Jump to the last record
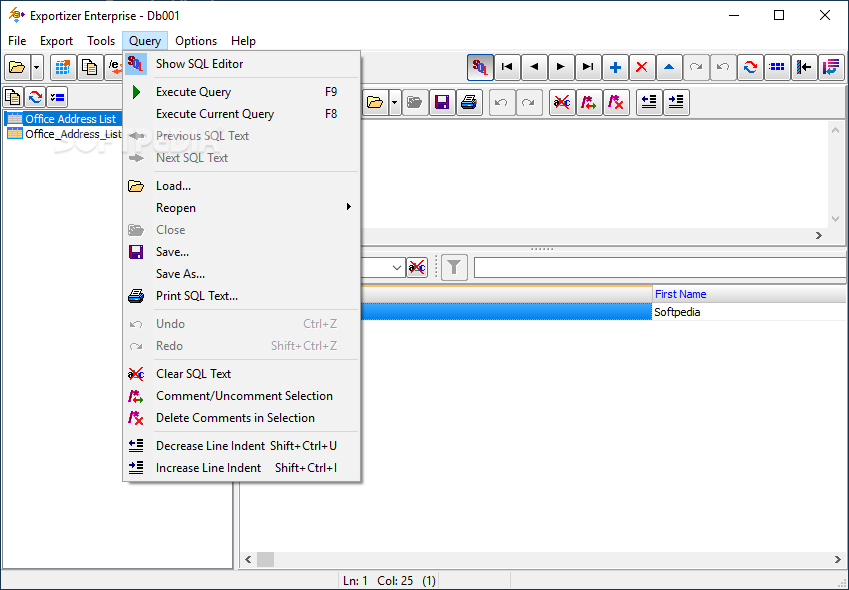The width and height of the screenshot is (849, 590). 588,67
